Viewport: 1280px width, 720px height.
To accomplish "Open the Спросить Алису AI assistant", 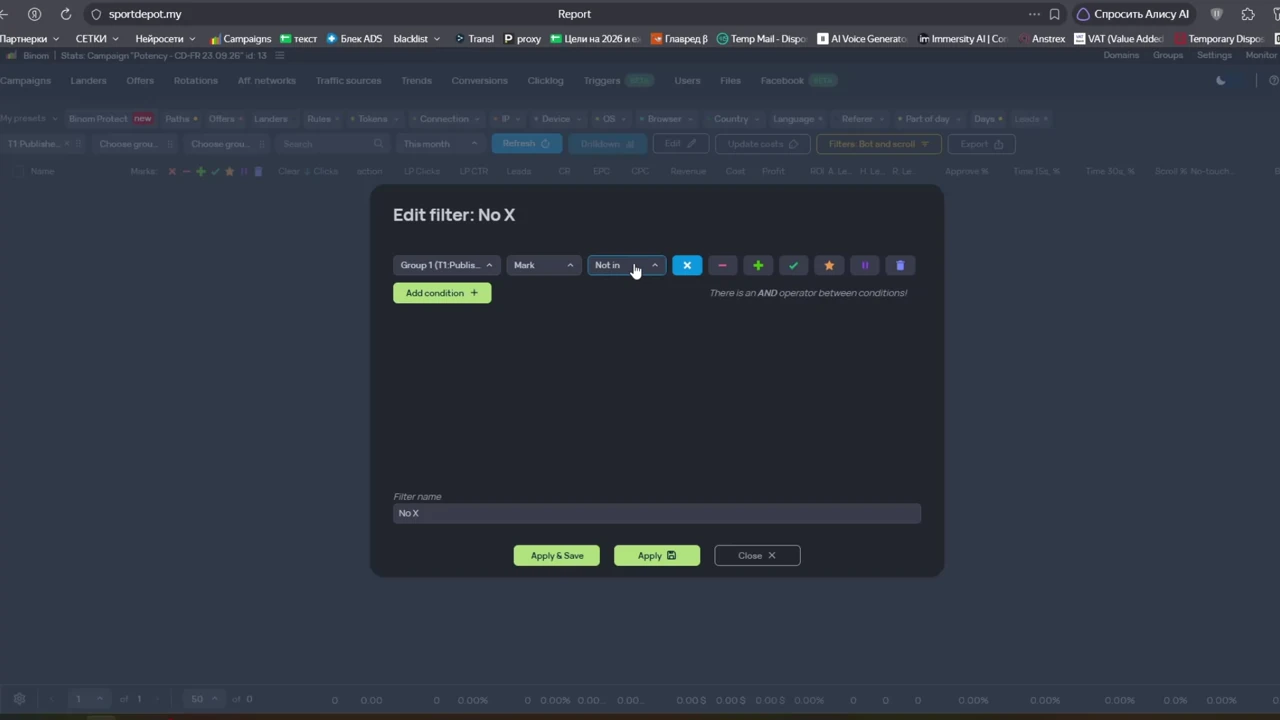I will [1133, 14].
